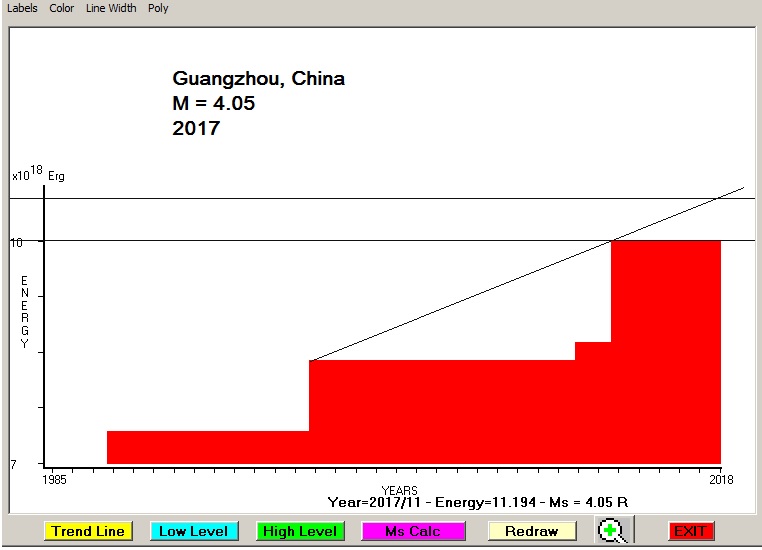This screenshot has height=550, width=762.
Task: Click the magnifier zoom icon
Action: tap(611, 531)
